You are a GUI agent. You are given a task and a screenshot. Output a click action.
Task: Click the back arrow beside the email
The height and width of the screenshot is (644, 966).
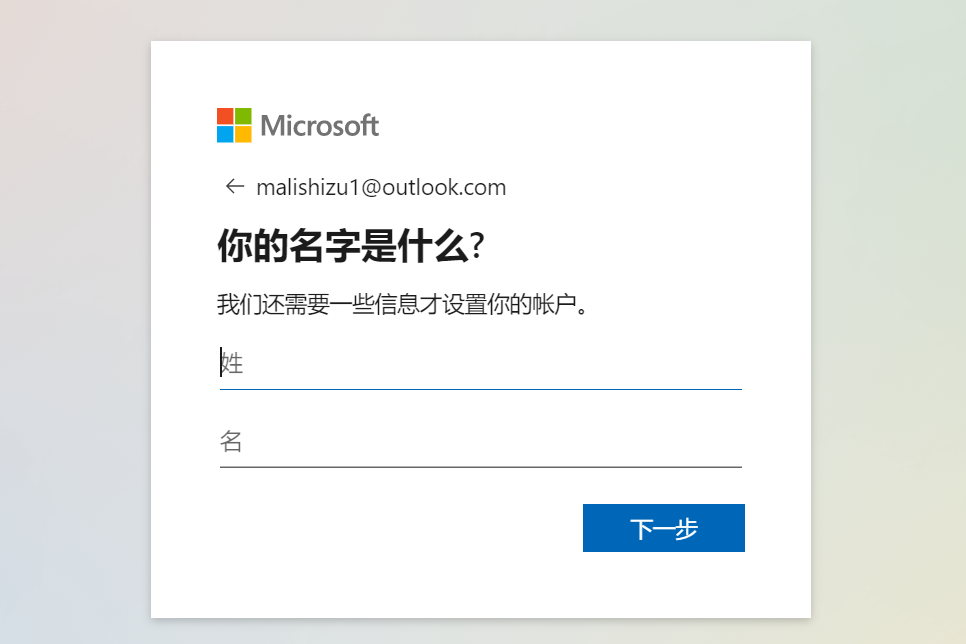click(235, 186)
